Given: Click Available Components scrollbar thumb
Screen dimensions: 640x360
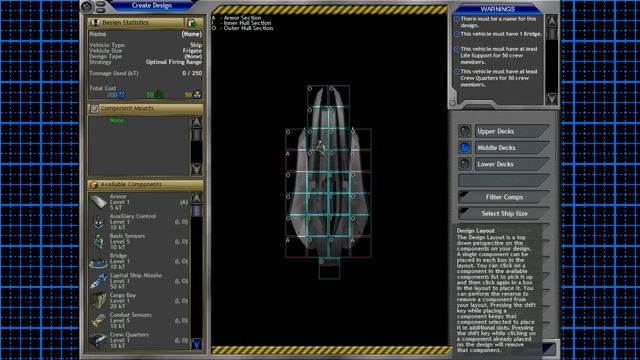Looking at the screenshot, I should tap(196, 211).
